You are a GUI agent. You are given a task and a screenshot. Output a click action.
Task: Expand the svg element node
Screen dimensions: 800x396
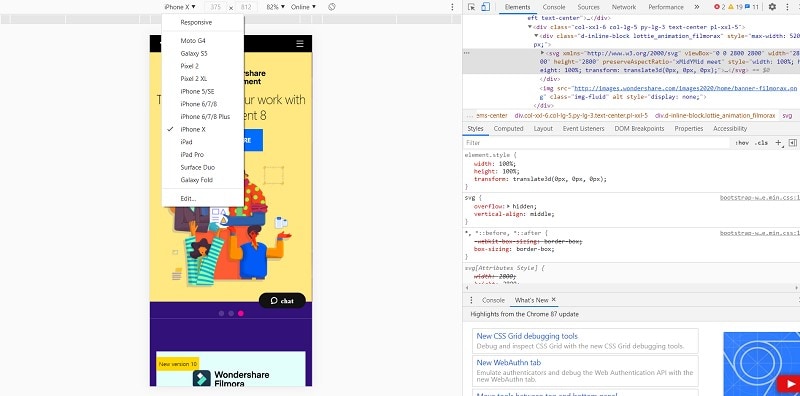click(542, 53)
